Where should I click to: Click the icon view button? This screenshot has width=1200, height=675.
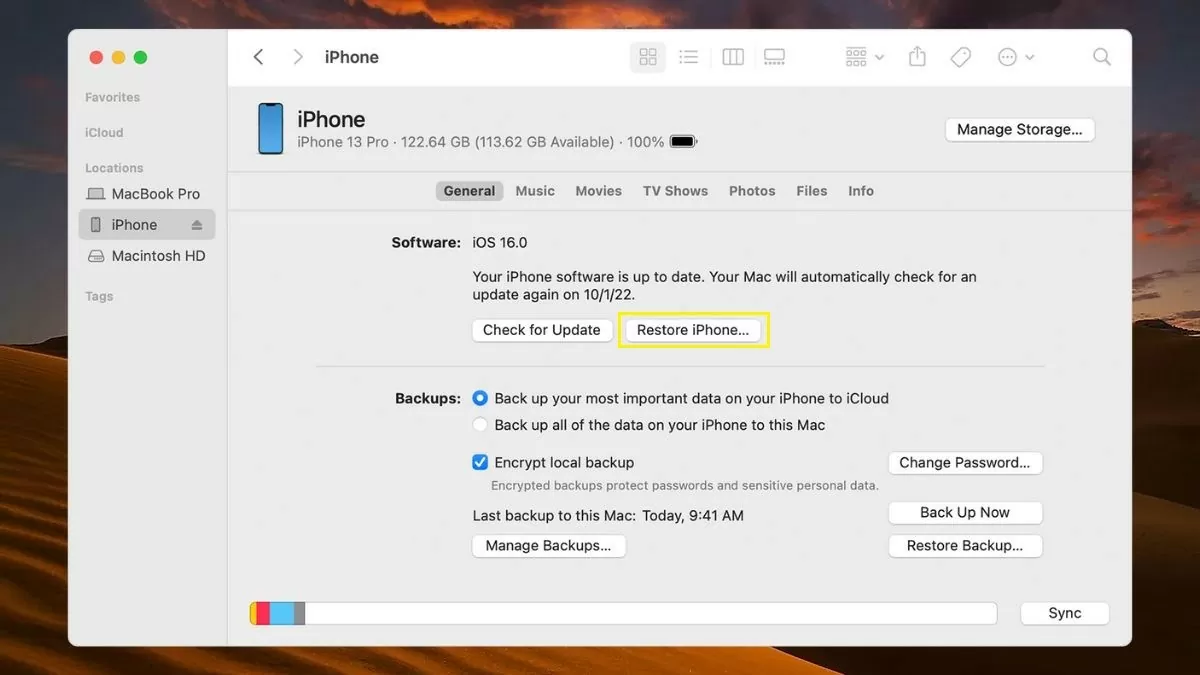(x=647, y=57)
